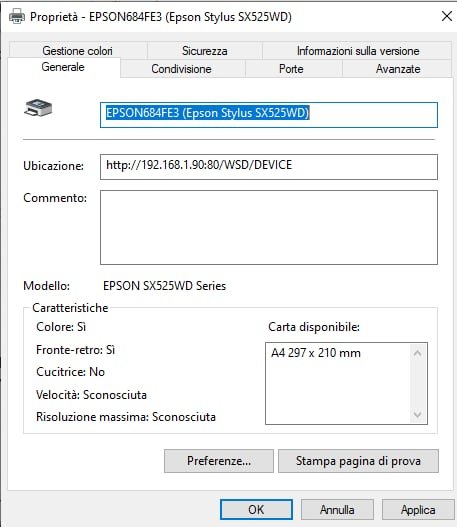
Task: Click the printer icon beside name field
Action: click(38, 108)
